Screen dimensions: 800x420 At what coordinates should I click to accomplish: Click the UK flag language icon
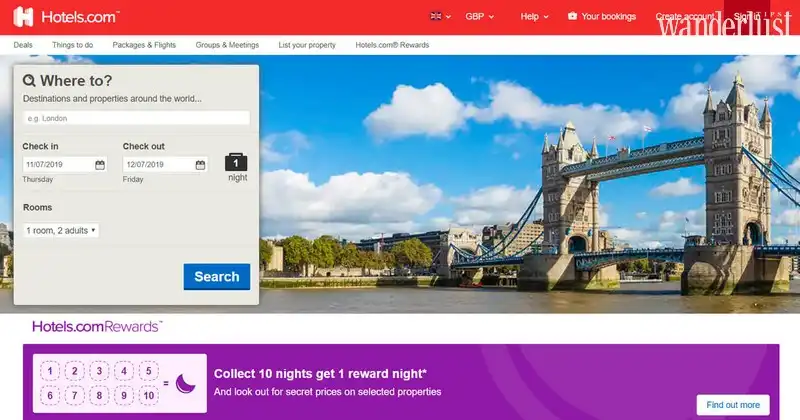pyautogui.click(x=436, y=16)
